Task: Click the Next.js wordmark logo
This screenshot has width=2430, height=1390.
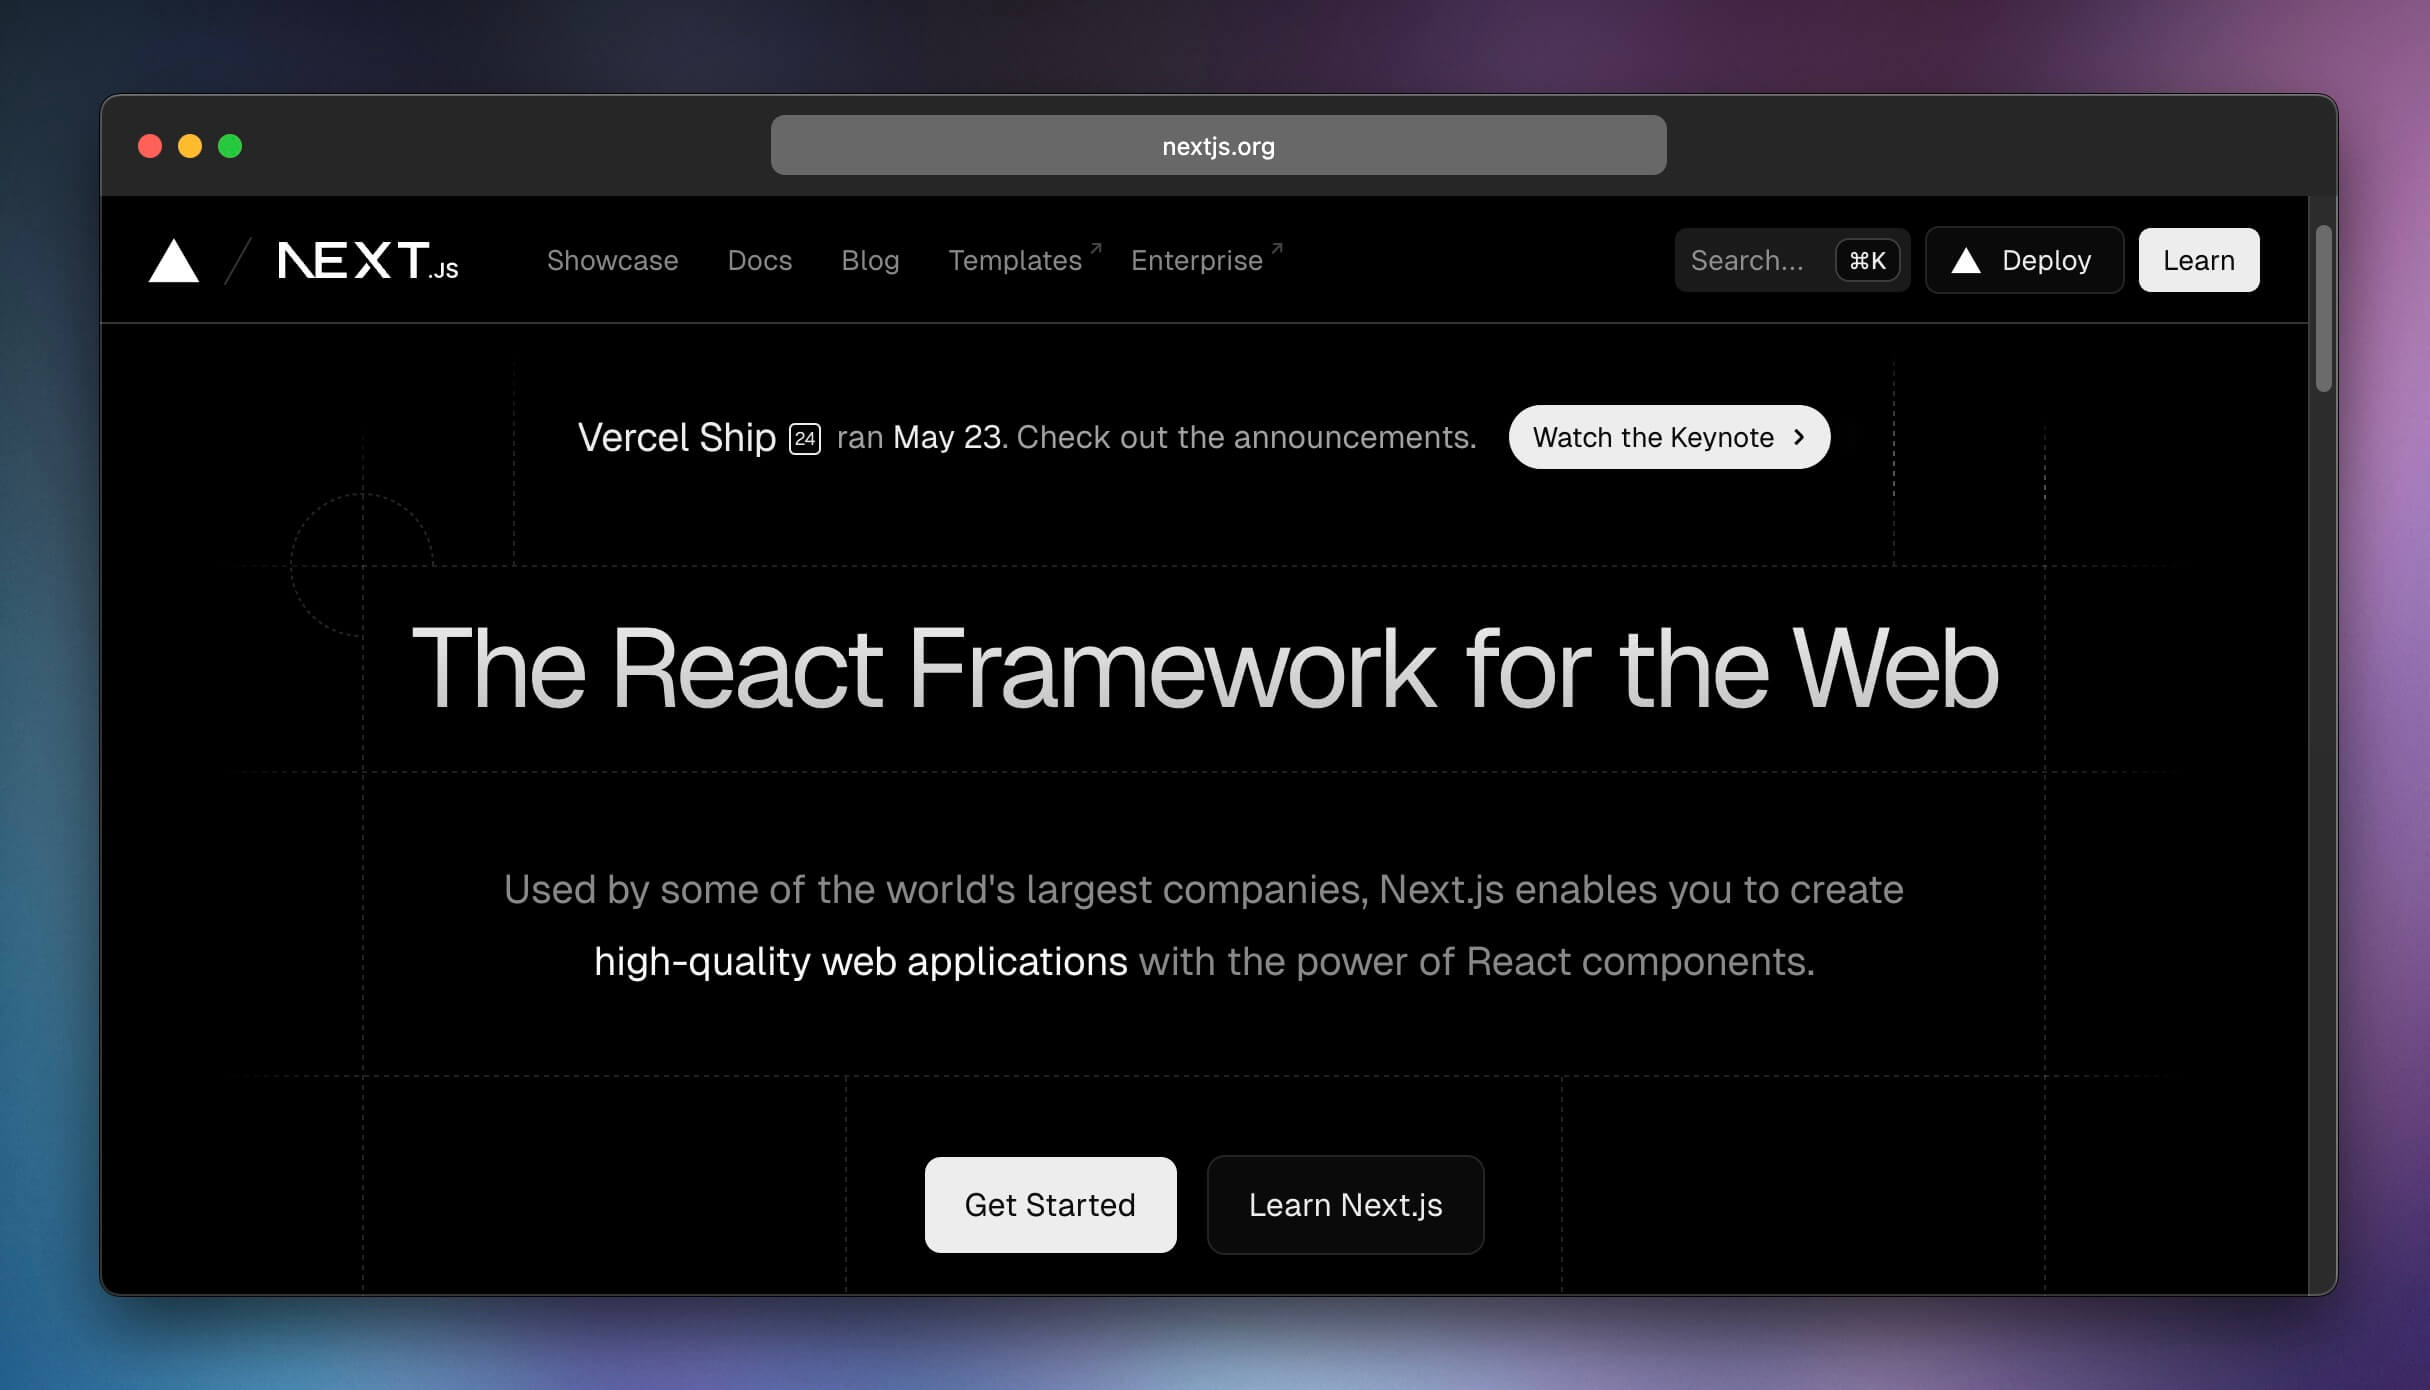Action: click(x=367, y=260)
